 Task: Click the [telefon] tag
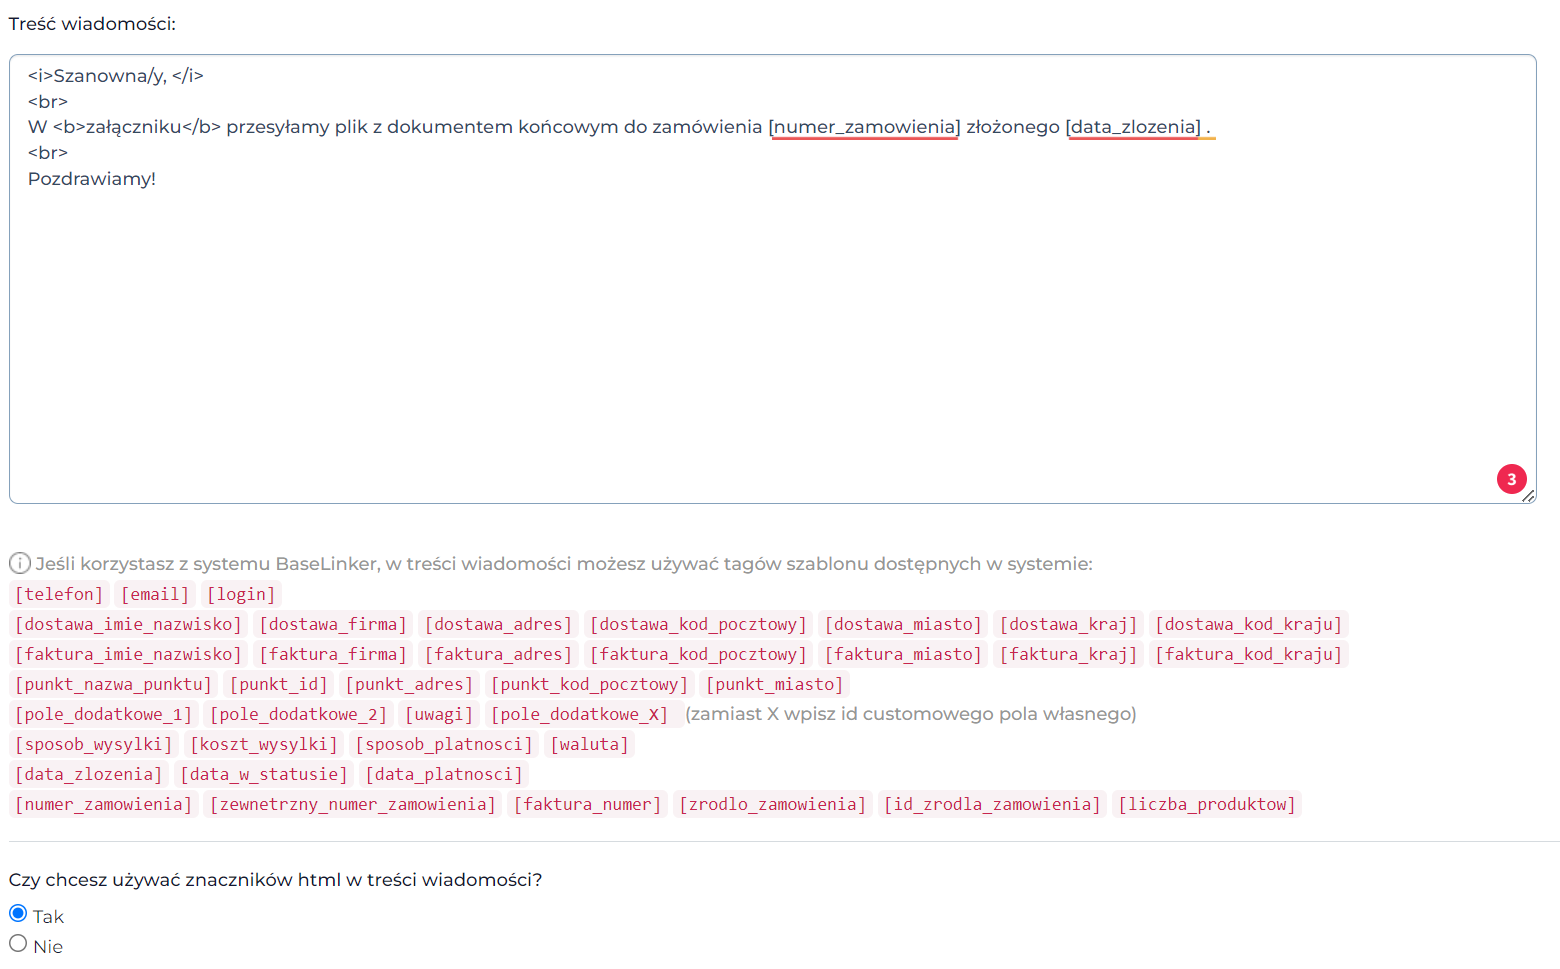pyautogui.click(x=59, y=594)
